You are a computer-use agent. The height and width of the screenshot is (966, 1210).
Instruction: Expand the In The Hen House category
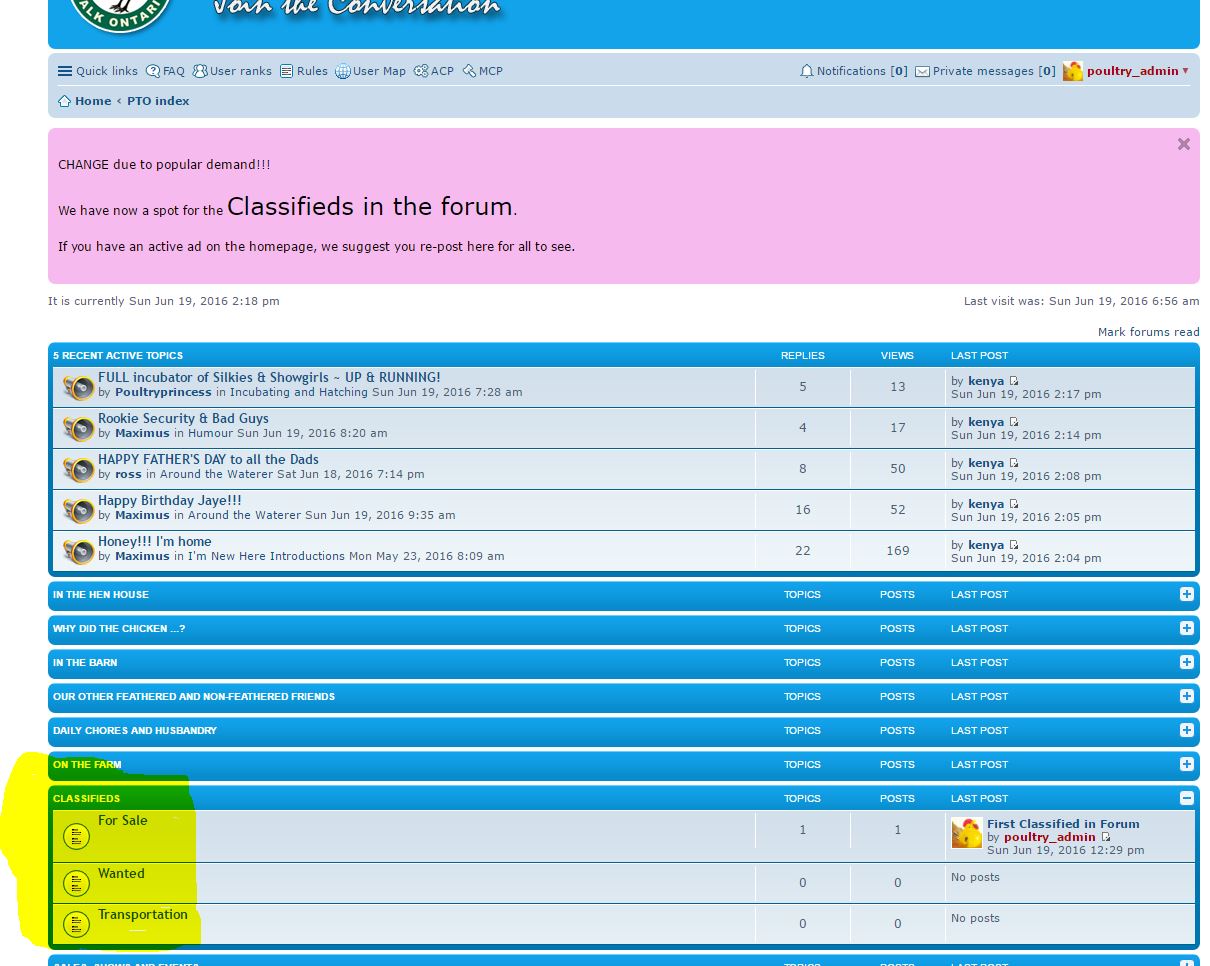tap(1186, 594)
